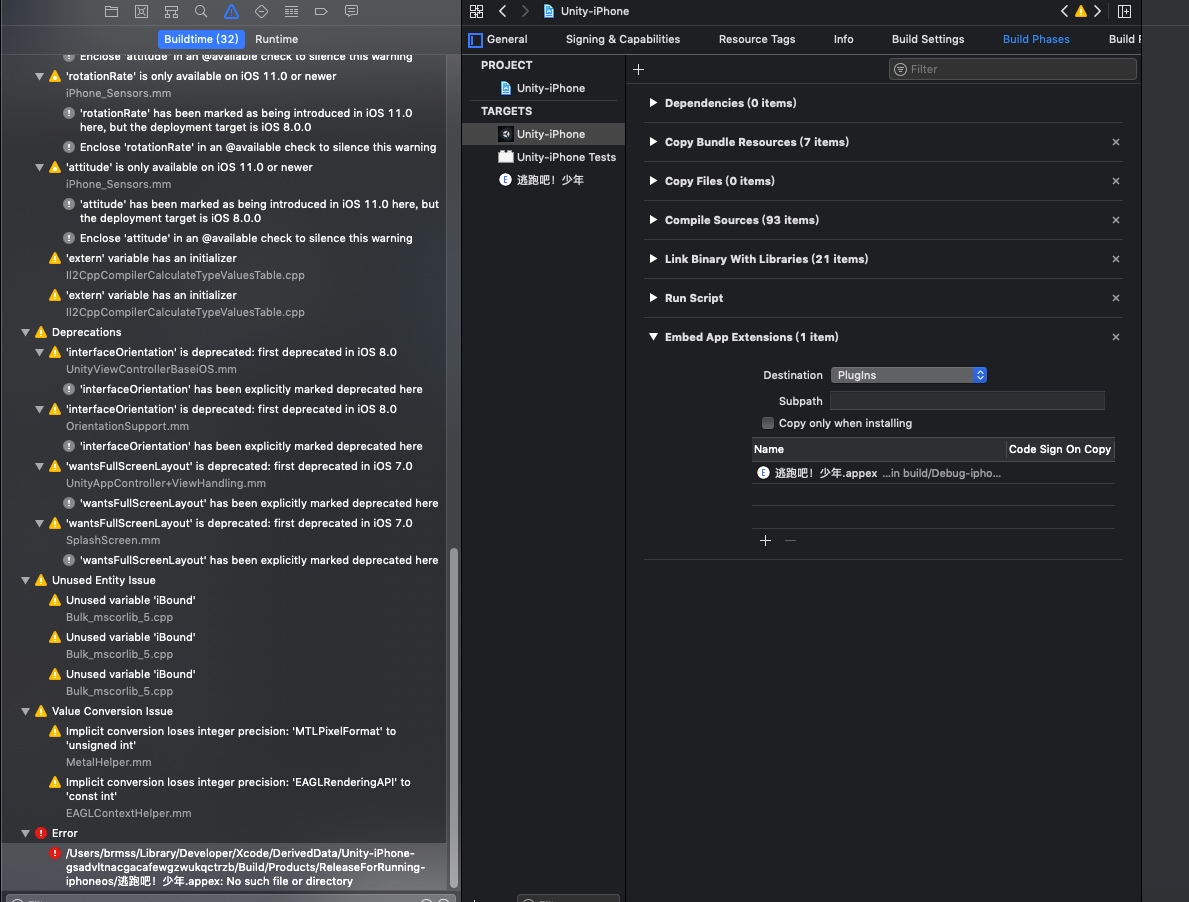Image resolution: width=1189 pixels, height=902 pixels.
Task: Collapse Embed App Extensions phase
Action: click(x=653, y=337)
